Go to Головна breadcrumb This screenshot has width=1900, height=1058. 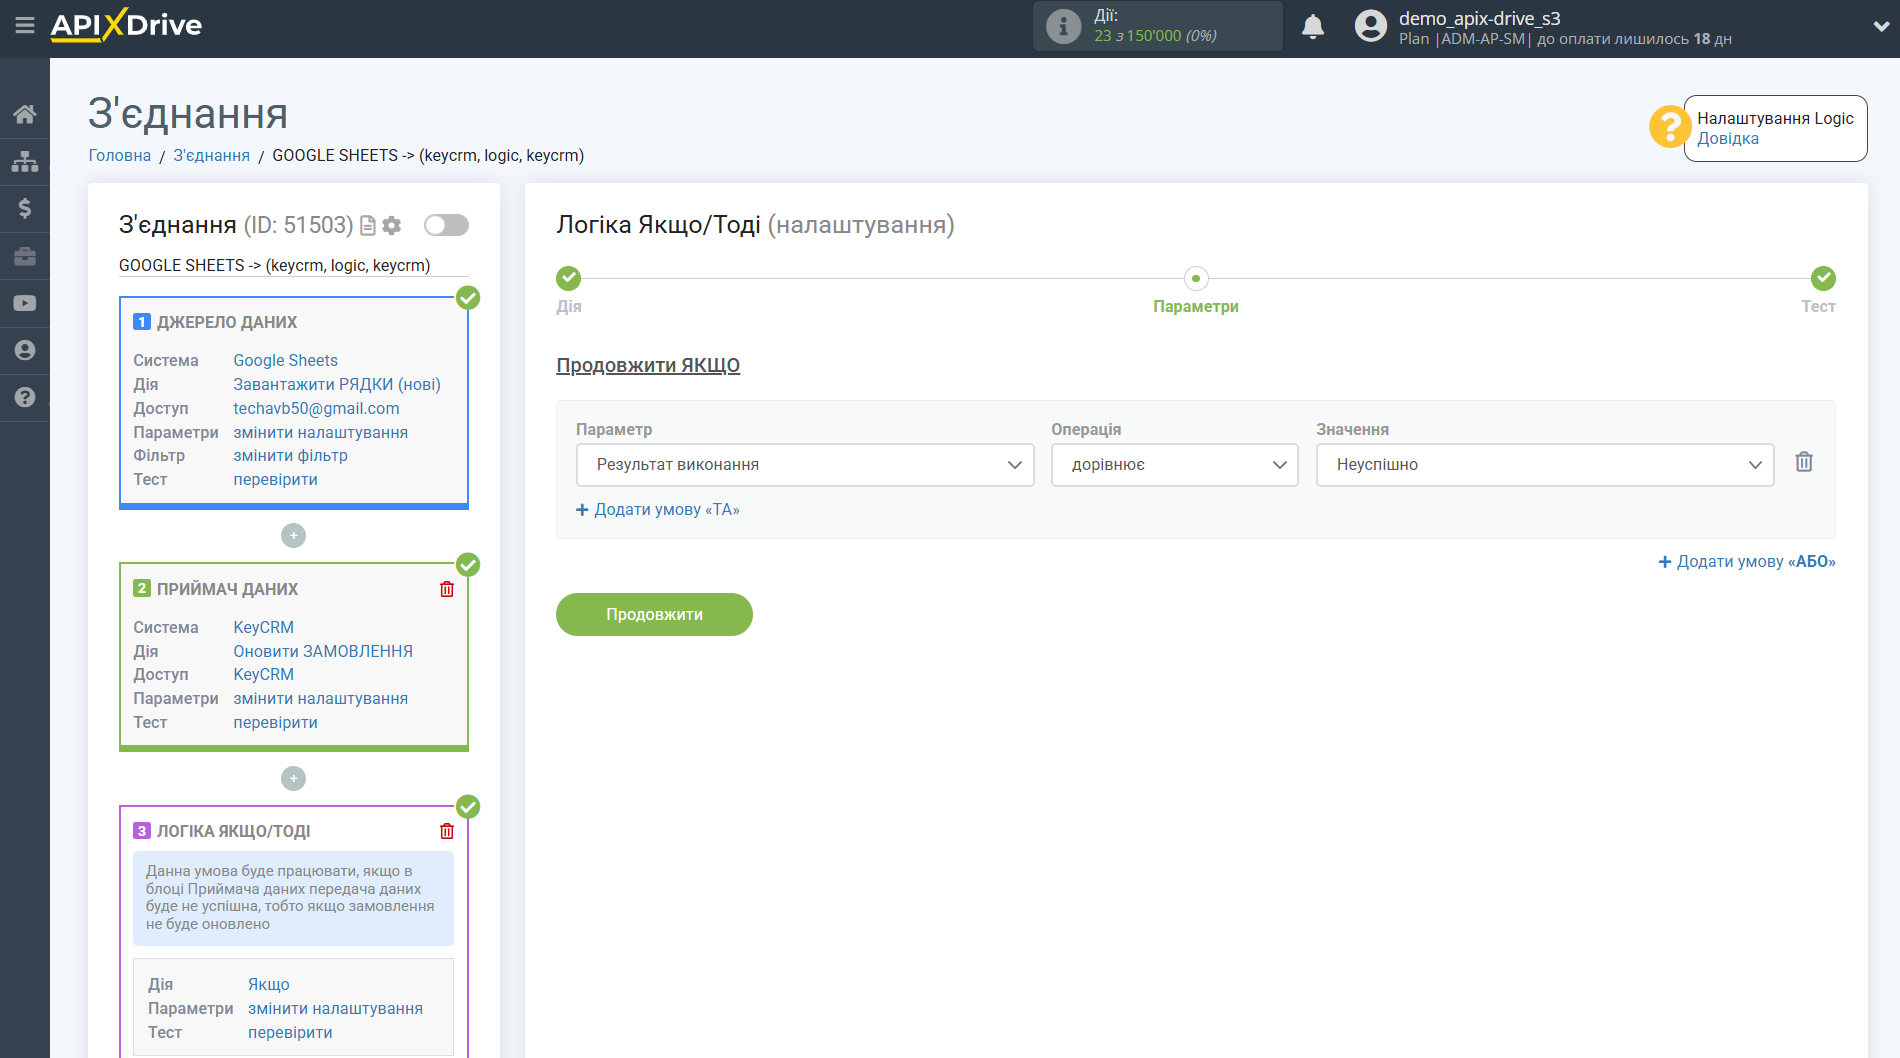[120, 156]
